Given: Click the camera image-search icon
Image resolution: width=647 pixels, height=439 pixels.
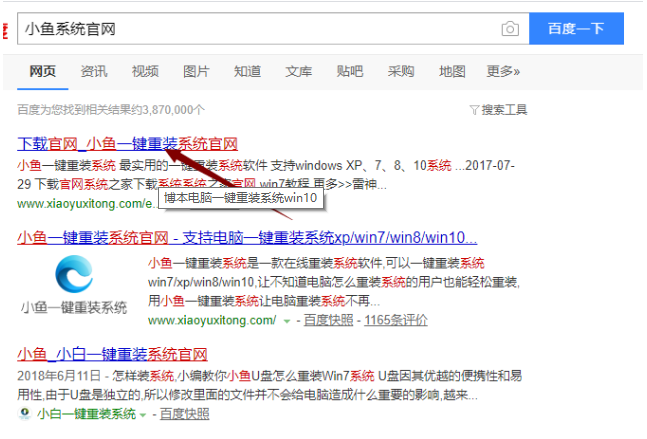Looking at the screenshot, I should tap(510, 29).
